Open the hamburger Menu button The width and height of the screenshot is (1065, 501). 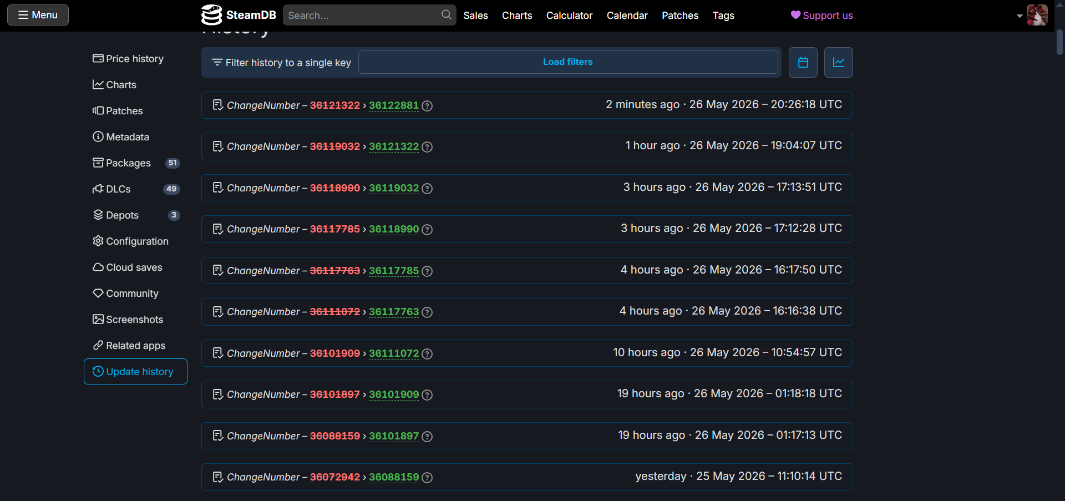coord(38,15)
